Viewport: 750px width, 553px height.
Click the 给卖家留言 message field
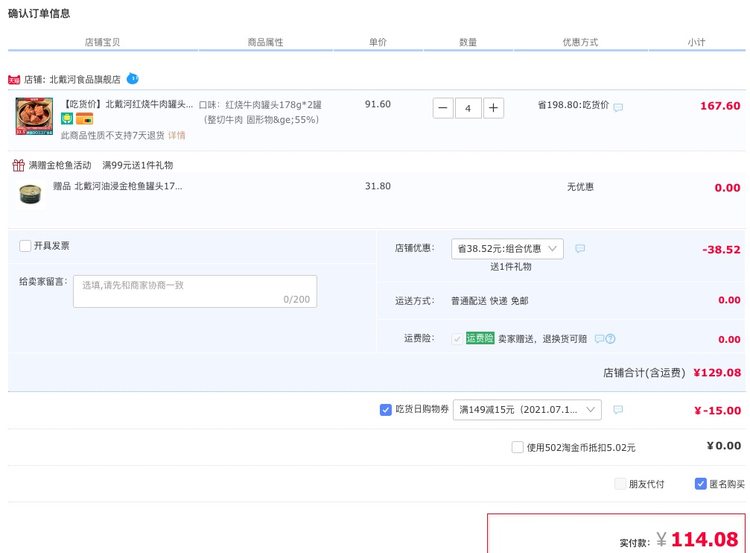click(195, 291)
